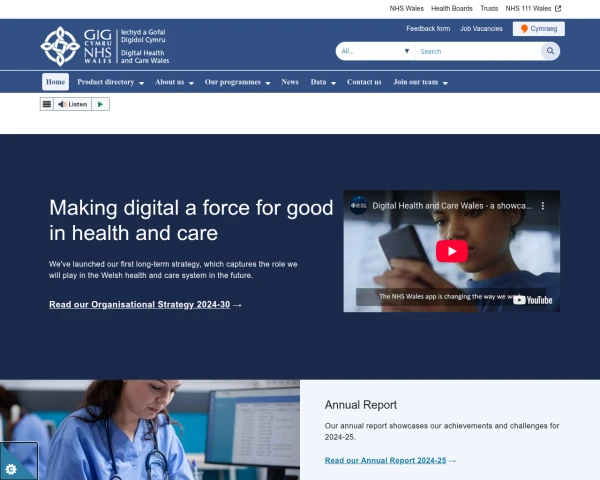Go to the Home tab
The height and width of the screenshot is (480, 600).
point(56,82)
